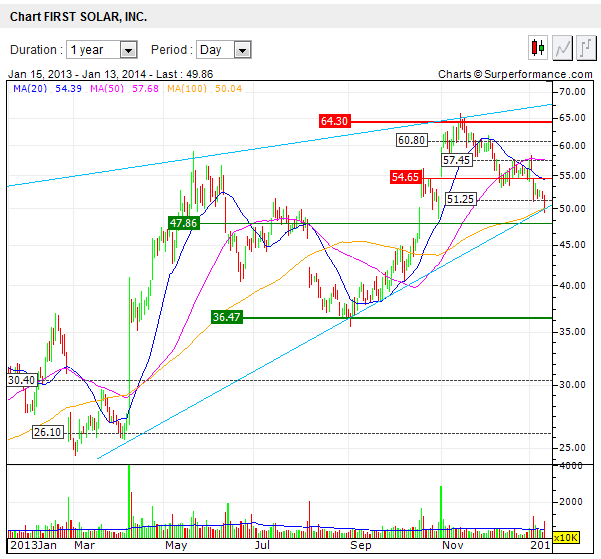Click the 30.40 price level label
The width and height of the screenshot is (601, 559).
22,380
